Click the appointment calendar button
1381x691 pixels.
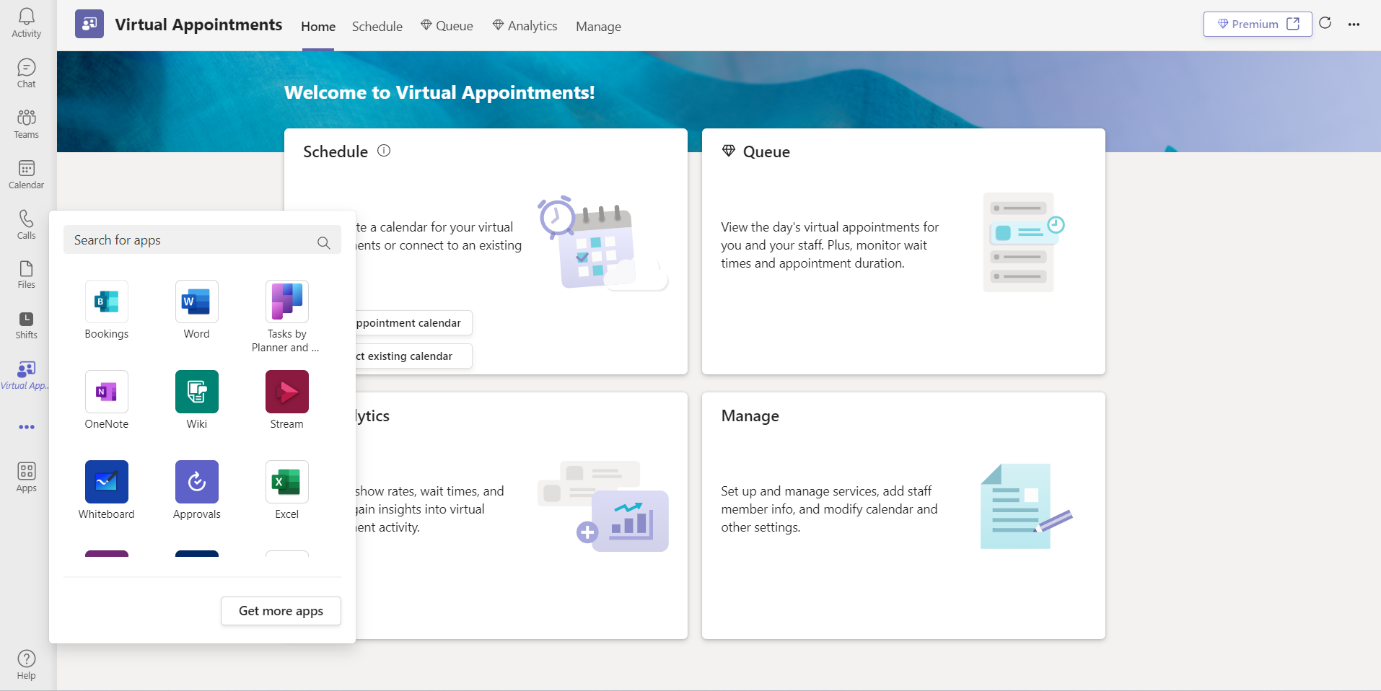412,323
